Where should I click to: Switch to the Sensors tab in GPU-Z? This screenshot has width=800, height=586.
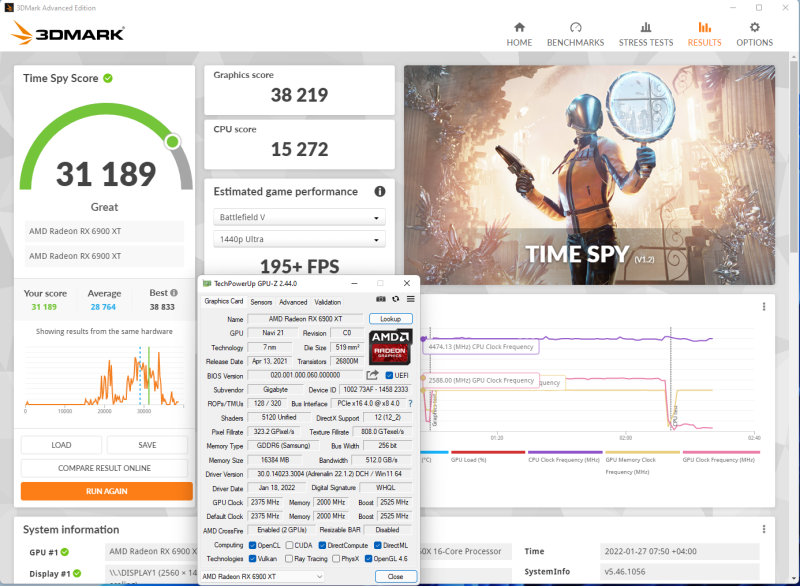click(x=261, y=301)
